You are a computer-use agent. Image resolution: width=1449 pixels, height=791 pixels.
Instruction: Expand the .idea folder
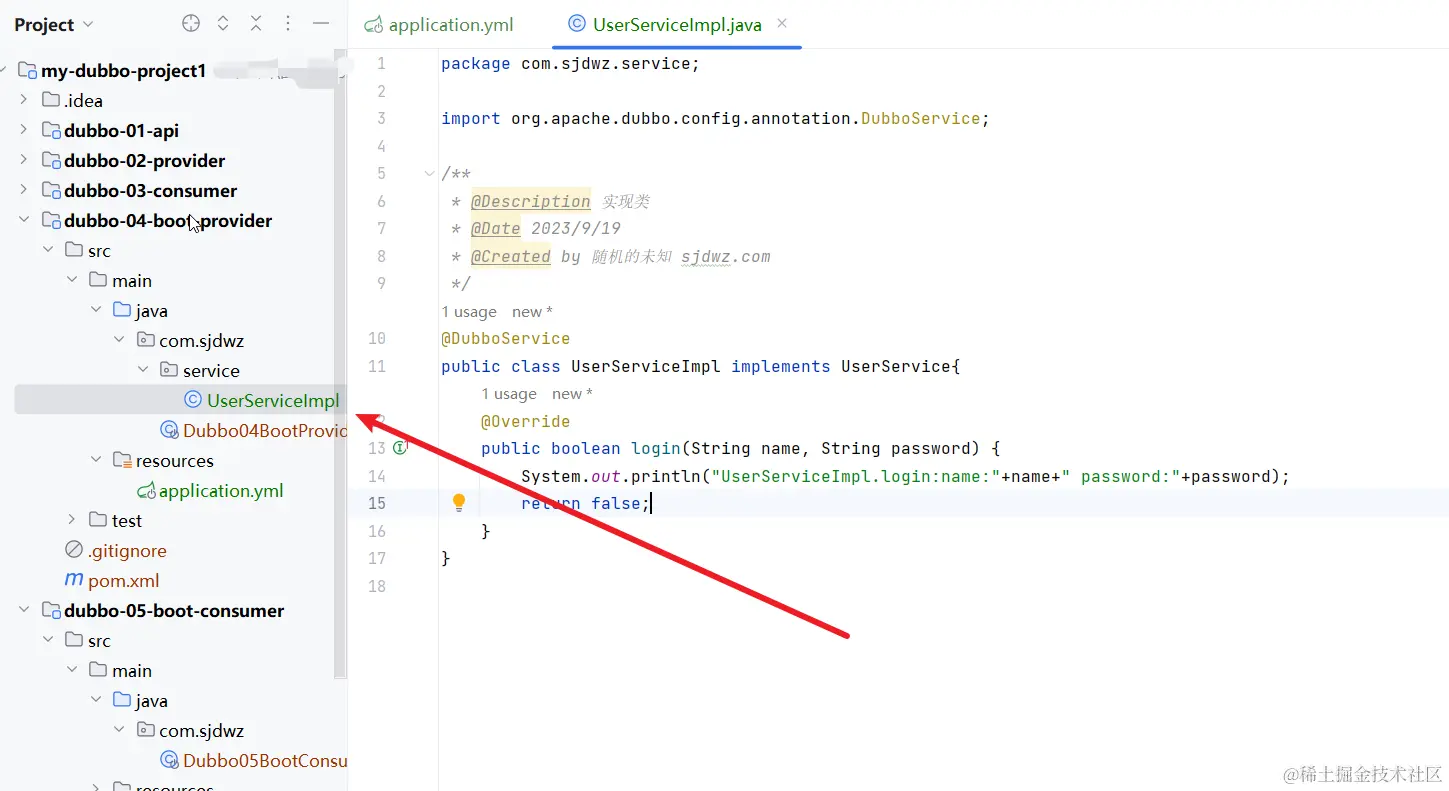click(x=24, y=100)
